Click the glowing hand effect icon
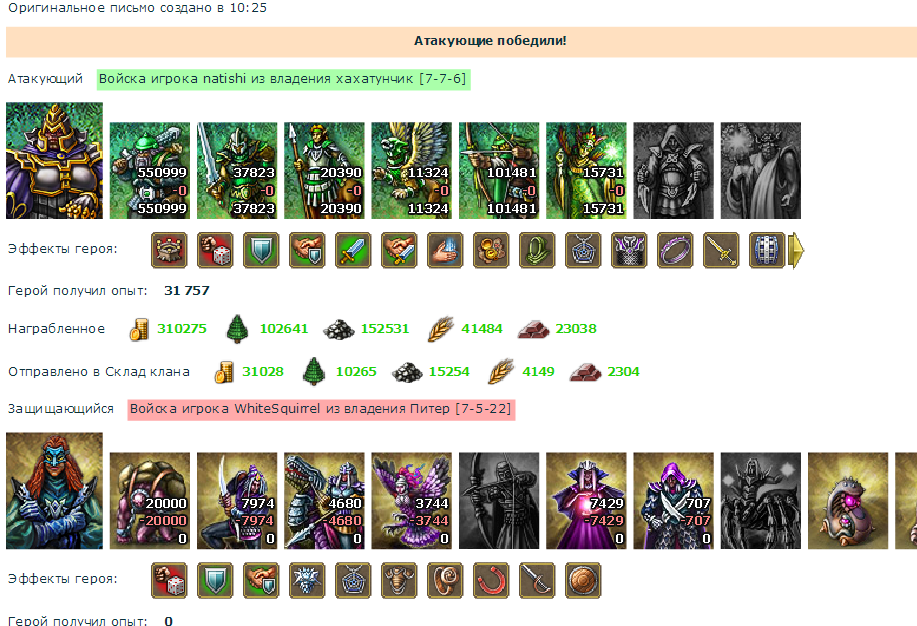The height and width of the screenshot is (626, 917). [x=445, y=250]
